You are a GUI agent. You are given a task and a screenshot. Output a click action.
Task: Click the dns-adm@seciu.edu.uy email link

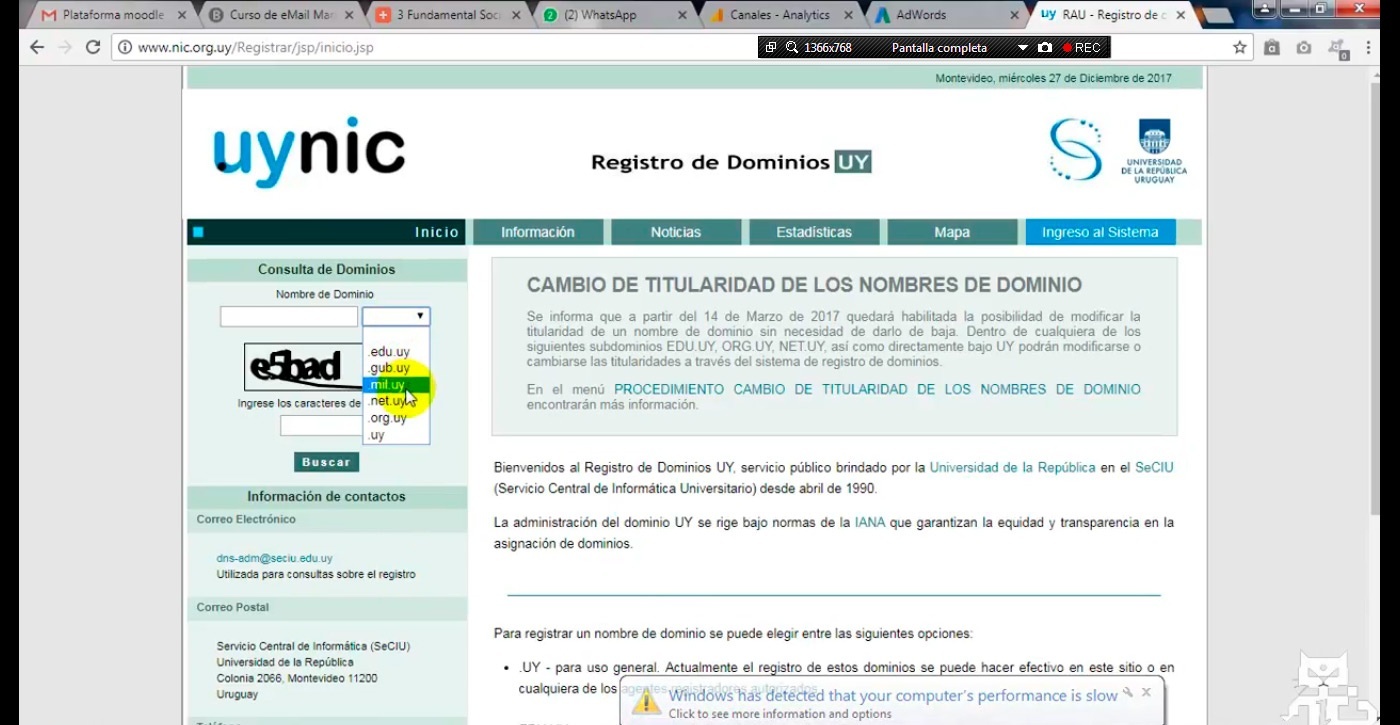point(275,558)
